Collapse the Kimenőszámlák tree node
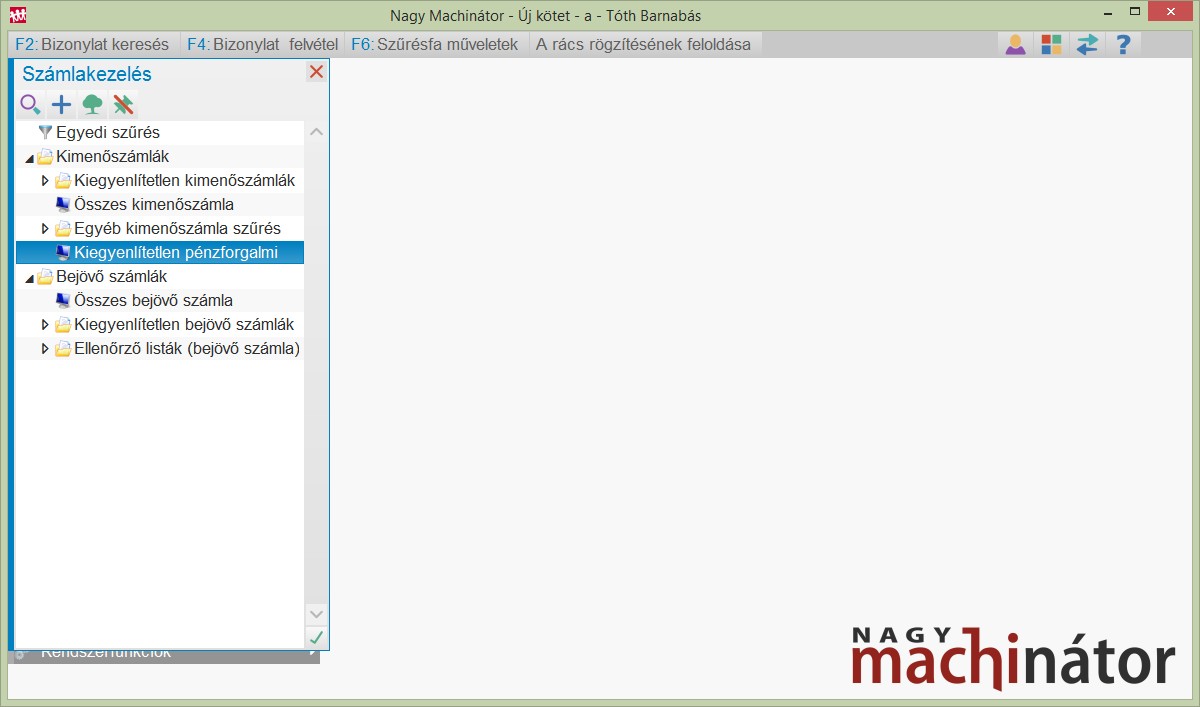The width and height of the screenshot is (1200, 707). [29, 158]
